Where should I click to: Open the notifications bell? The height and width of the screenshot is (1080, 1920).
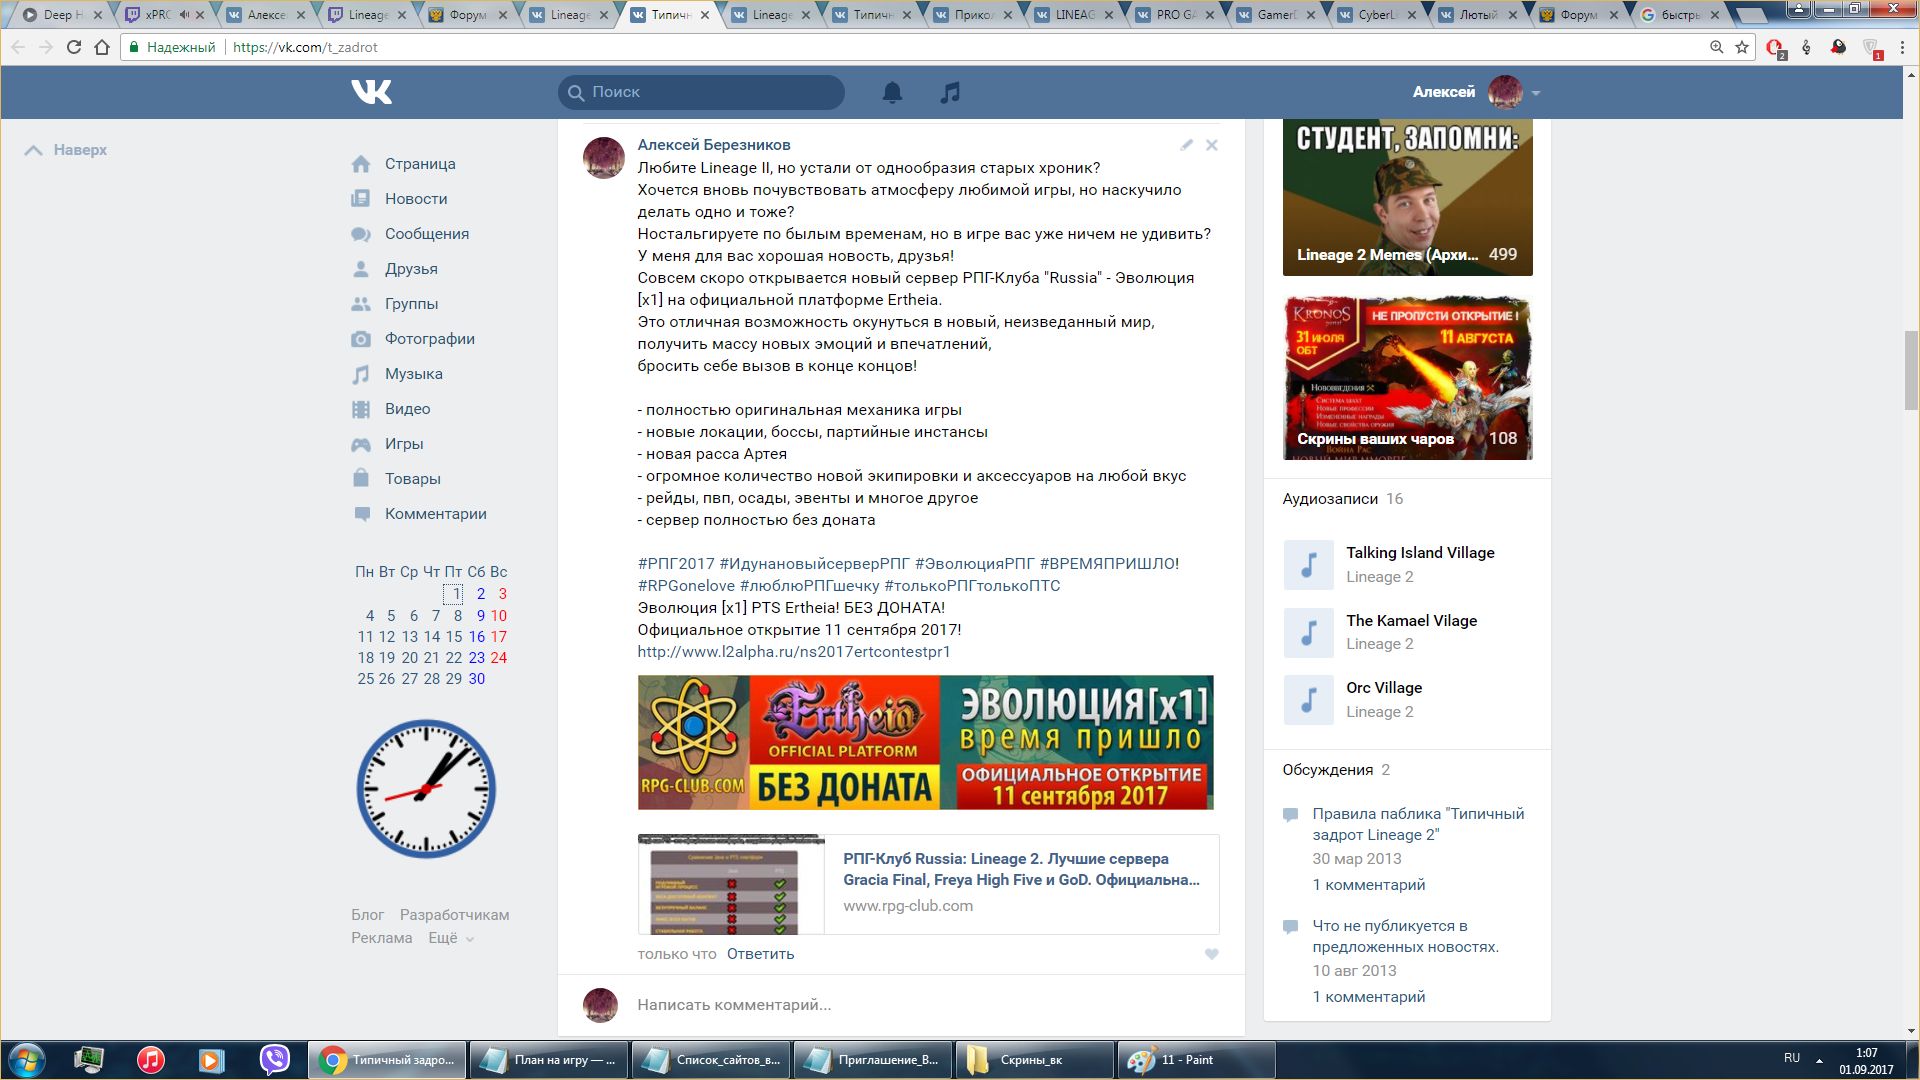coord(892,92)
